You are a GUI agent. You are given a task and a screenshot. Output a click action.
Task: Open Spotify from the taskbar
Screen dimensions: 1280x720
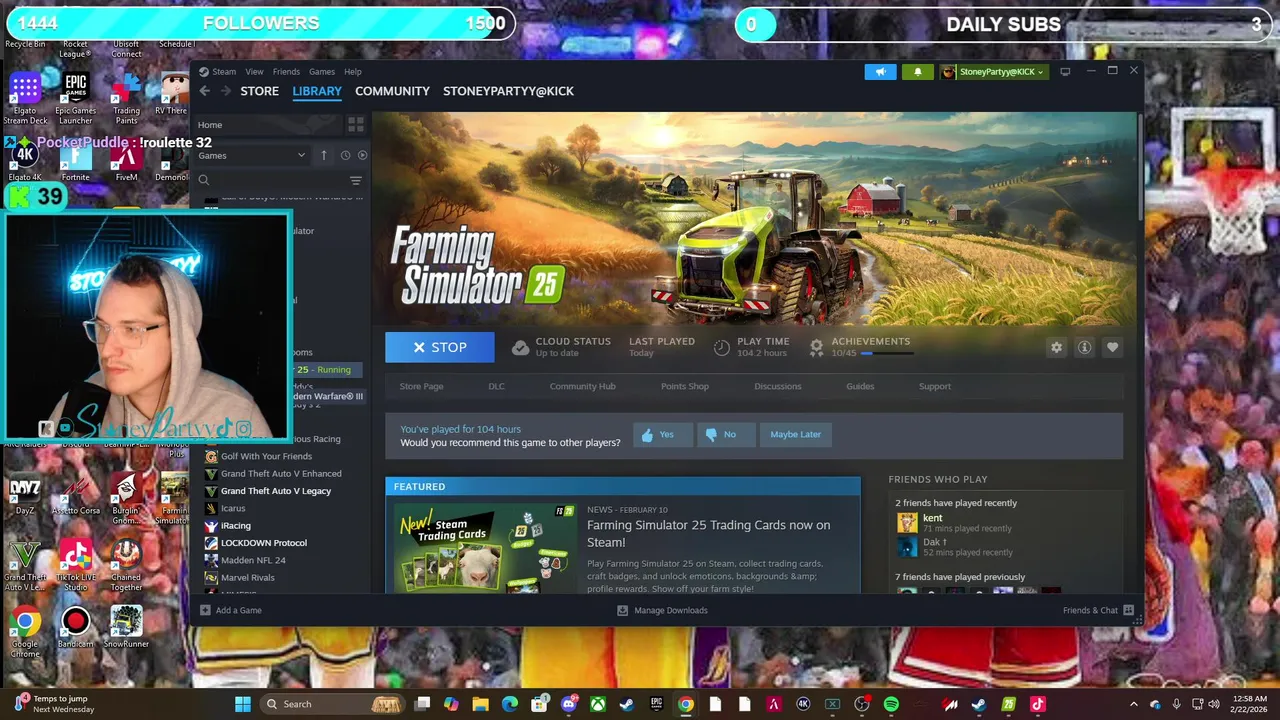891,704
